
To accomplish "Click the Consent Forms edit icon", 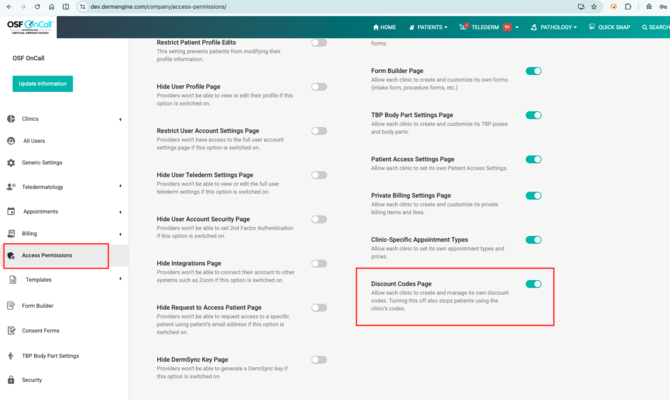I will [11, 330].
